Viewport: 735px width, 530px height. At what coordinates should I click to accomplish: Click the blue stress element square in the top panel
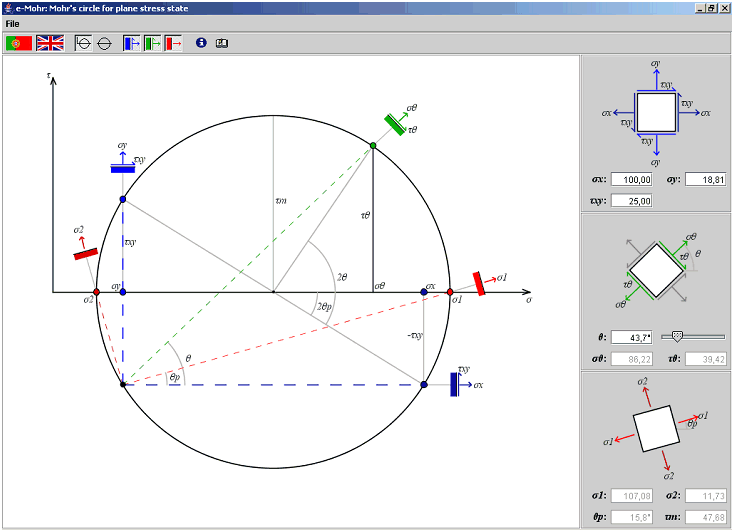tap(656, 112)
